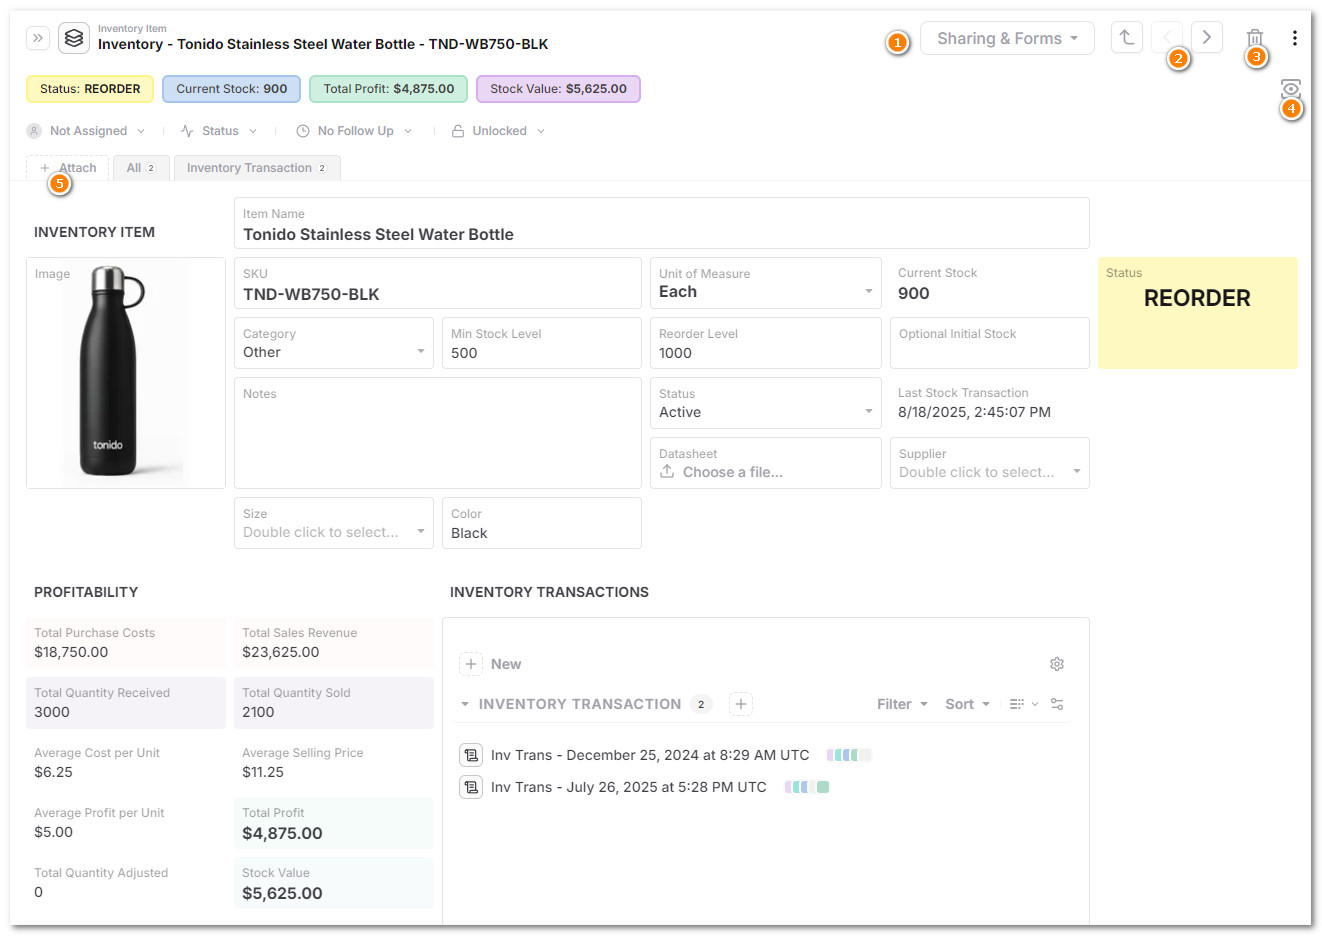
Task: Click plus beside INVENTORY TRANSACTION group header
Action: click(741, 704)
